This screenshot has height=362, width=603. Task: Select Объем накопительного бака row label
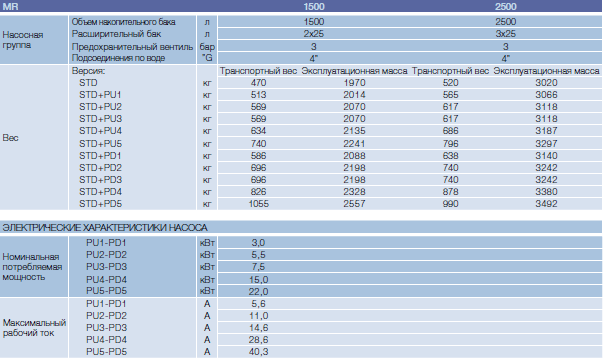123,22
